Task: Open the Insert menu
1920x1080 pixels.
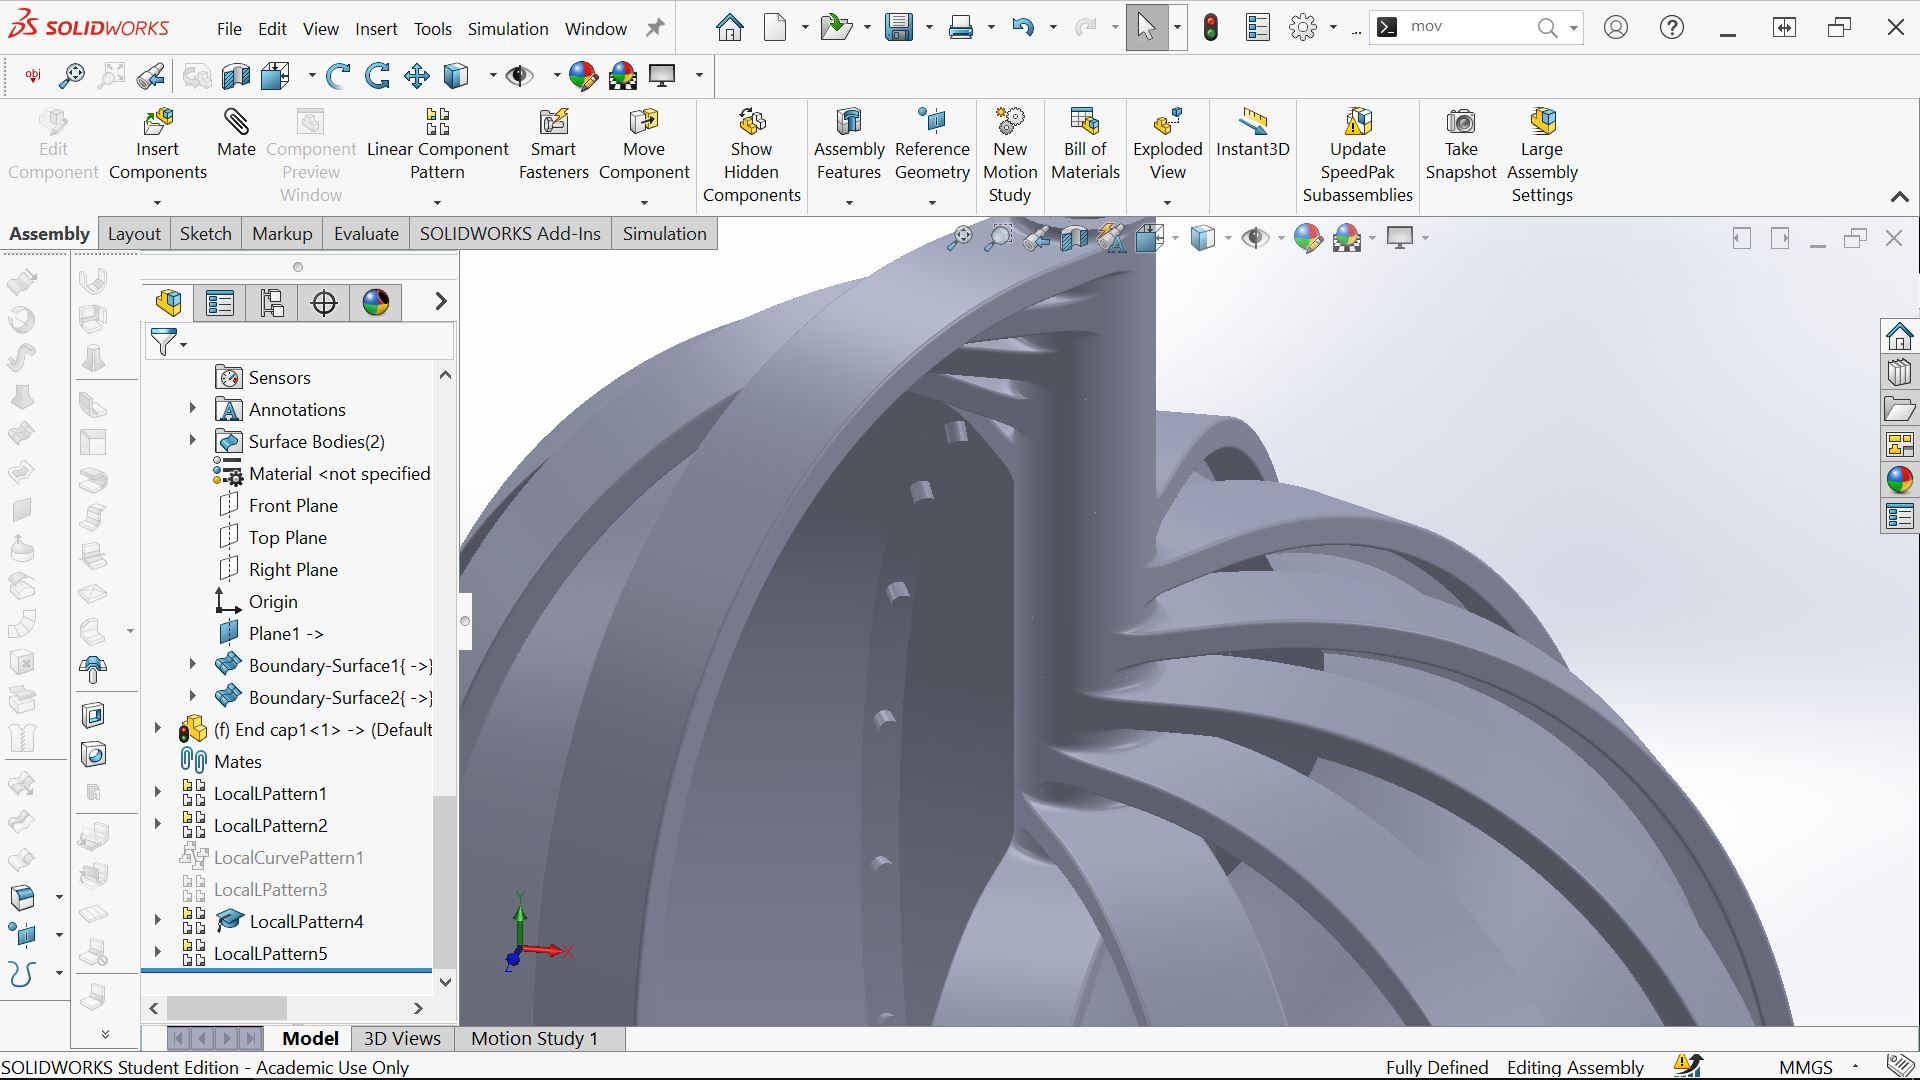Action: coord(376,29)
